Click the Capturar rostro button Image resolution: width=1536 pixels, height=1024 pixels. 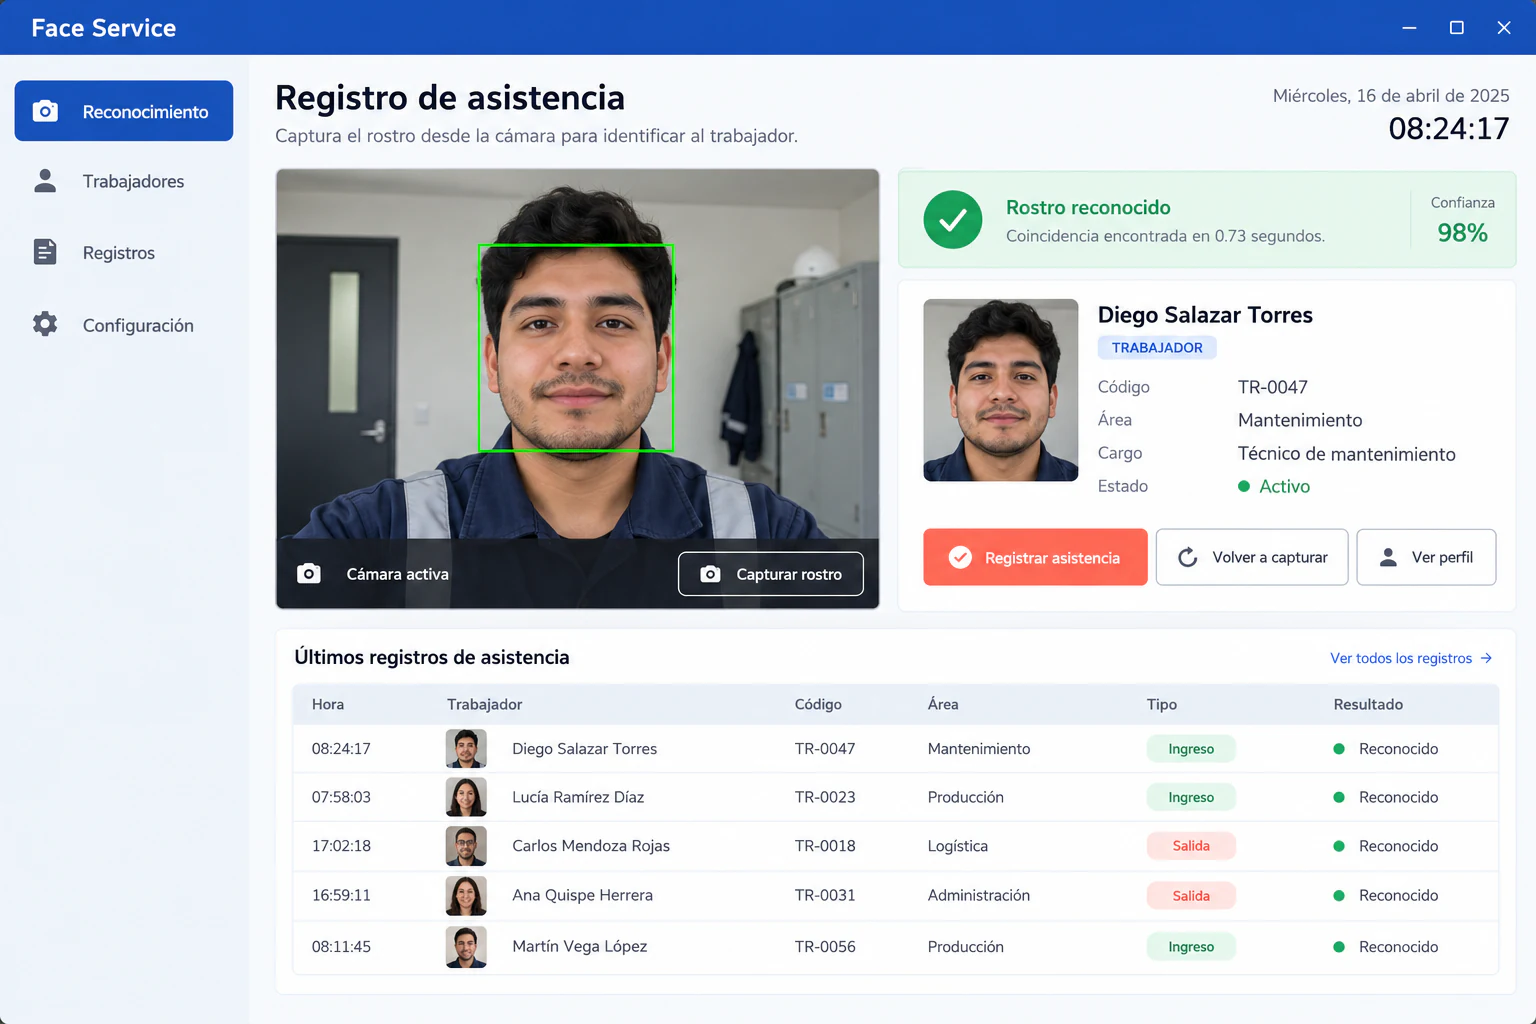click(771, 574)
